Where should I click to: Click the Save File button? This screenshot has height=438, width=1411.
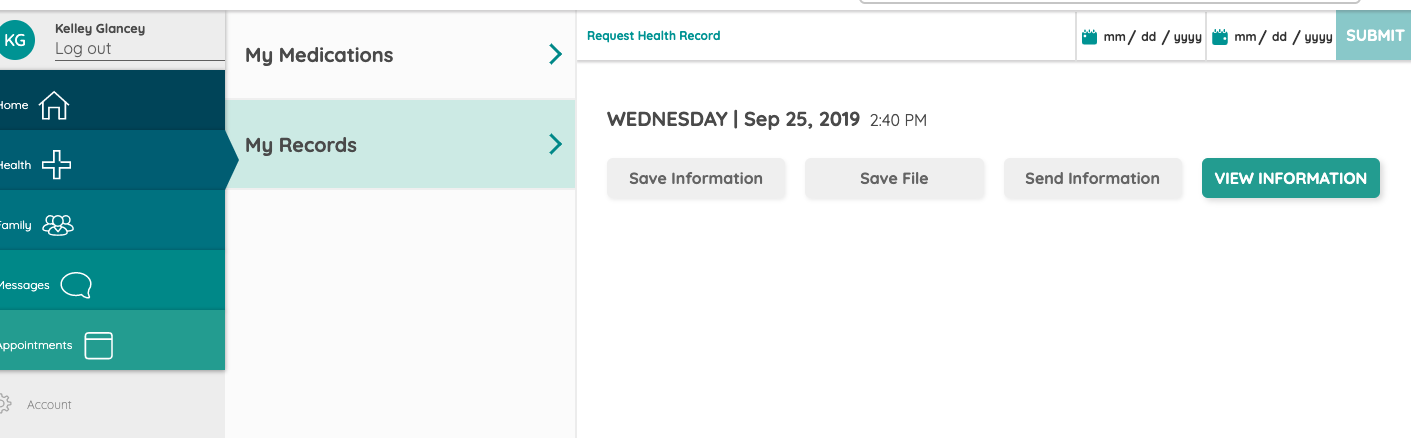[894, 178]
